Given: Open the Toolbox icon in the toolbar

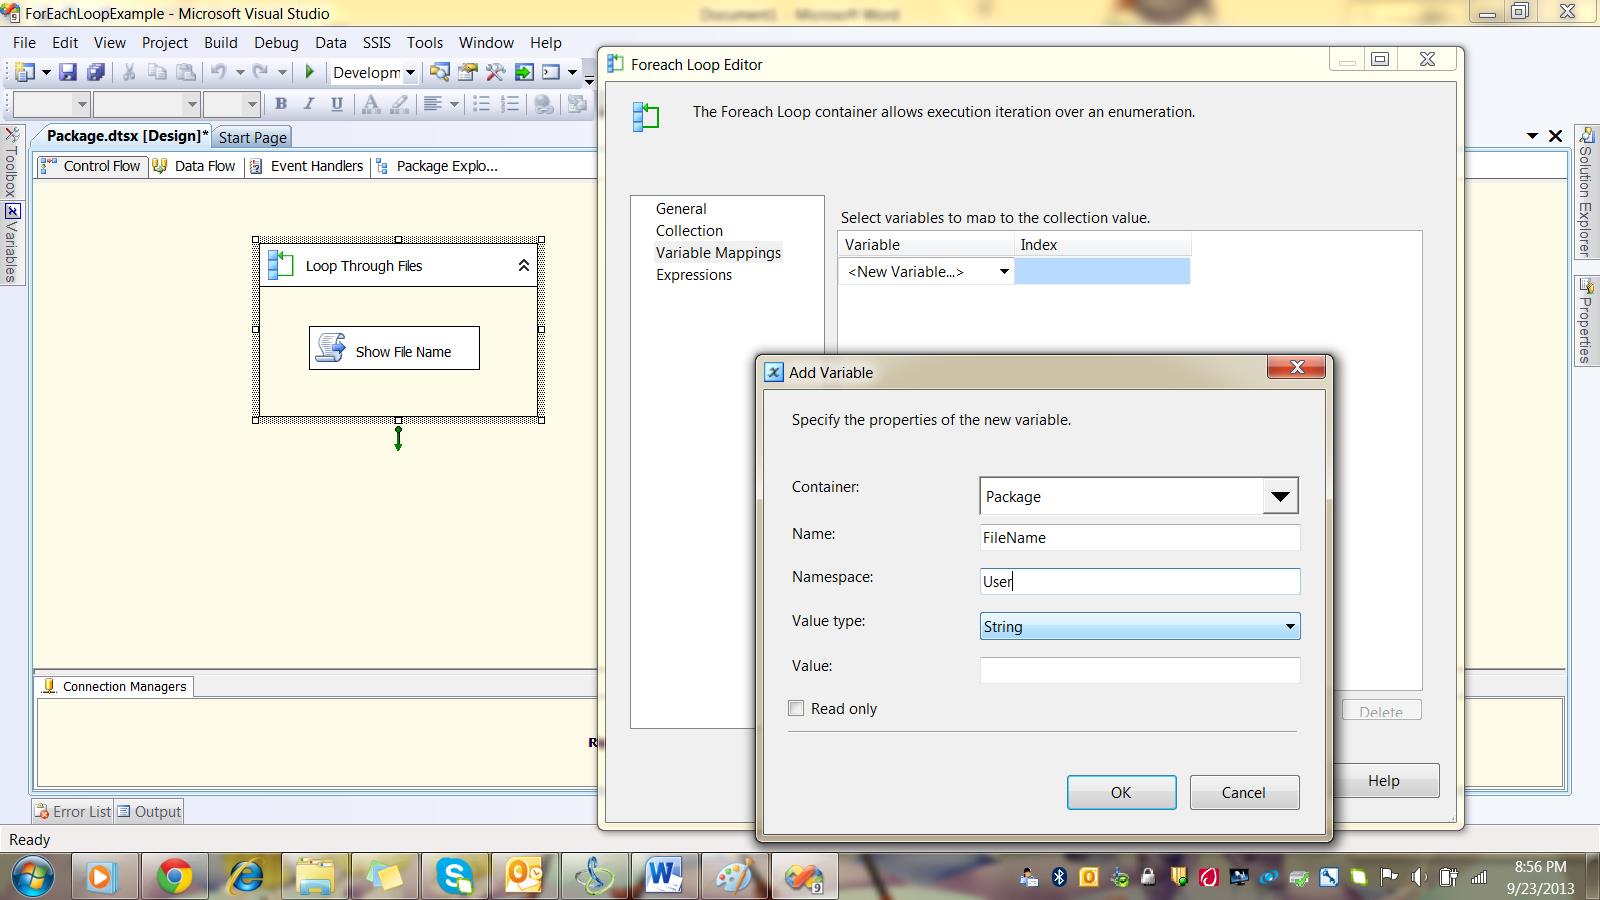Looking at the screenshot, I should (x=495, y=72).
